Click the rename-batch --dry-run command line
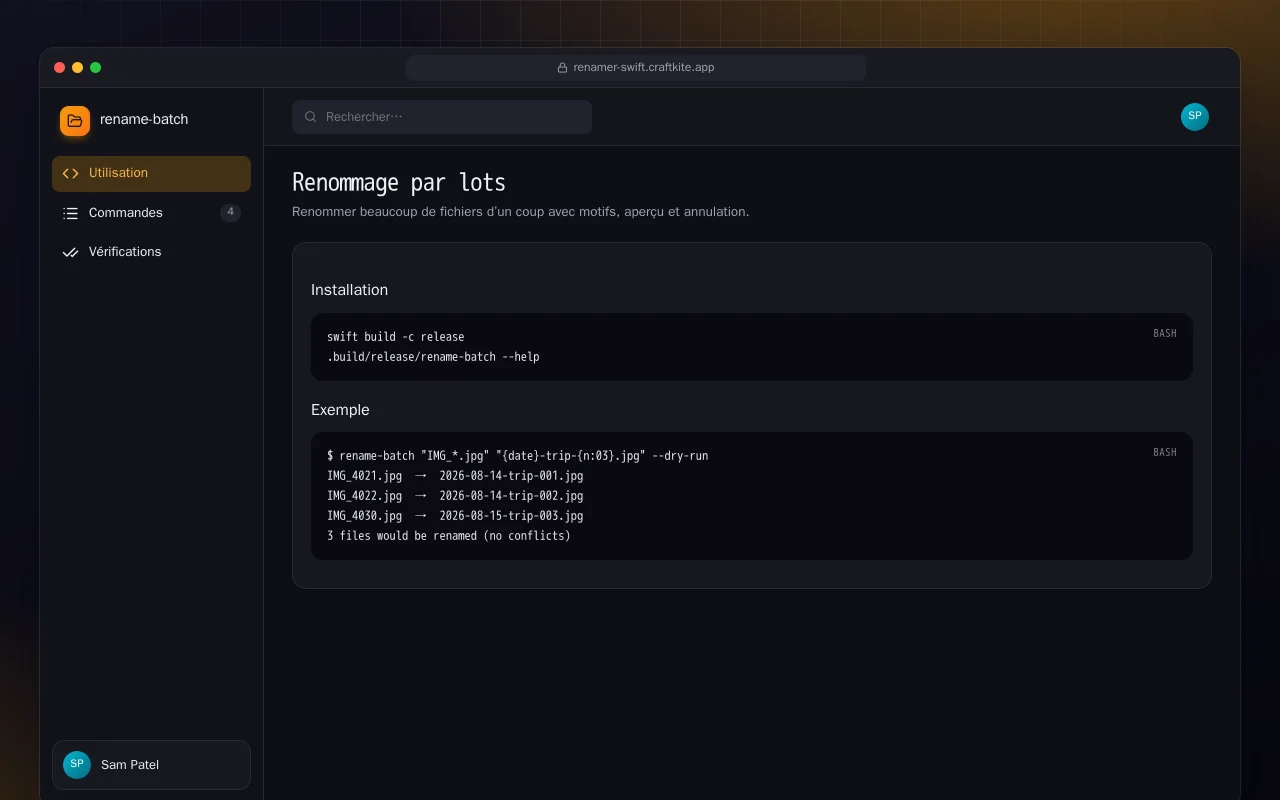The width and height of the screenshot is (1280, 800). coord(517,456)
